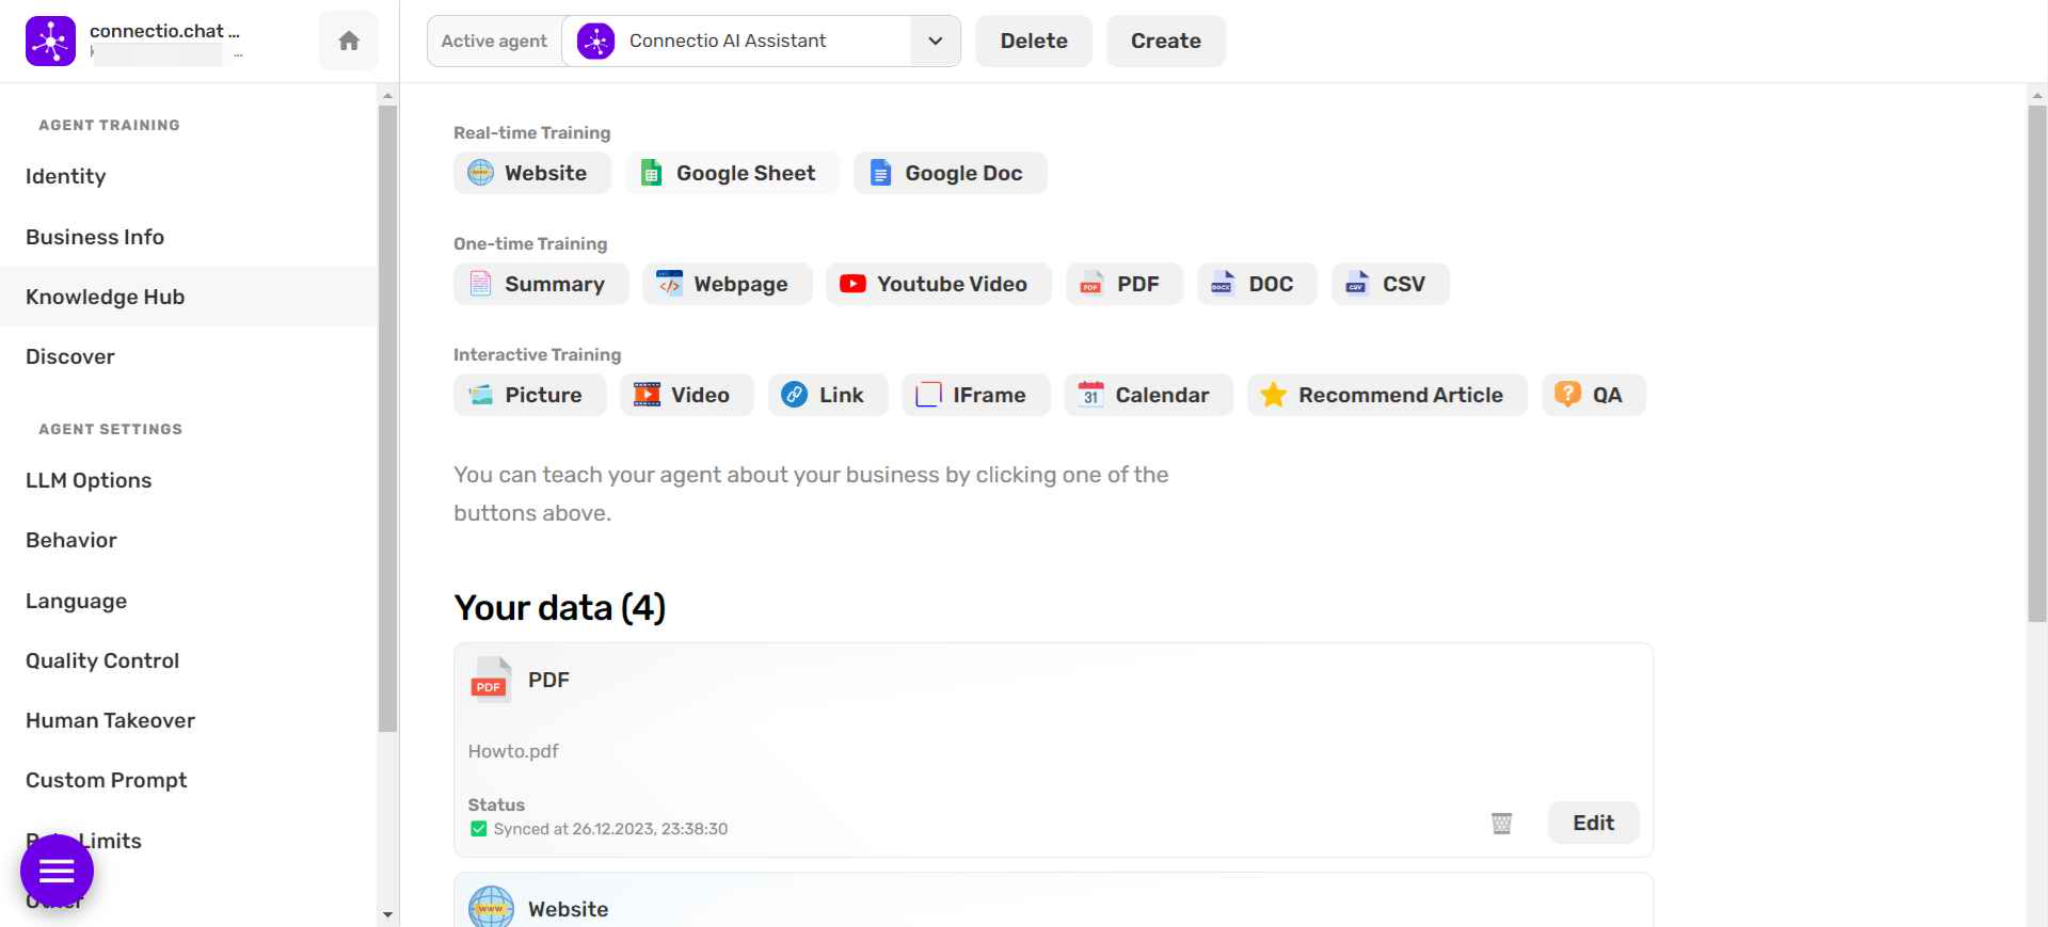This screenshot has width=2048, height=927.
Task: Click the main page vertical scrollbar thumb
Action: [2037, 363]
